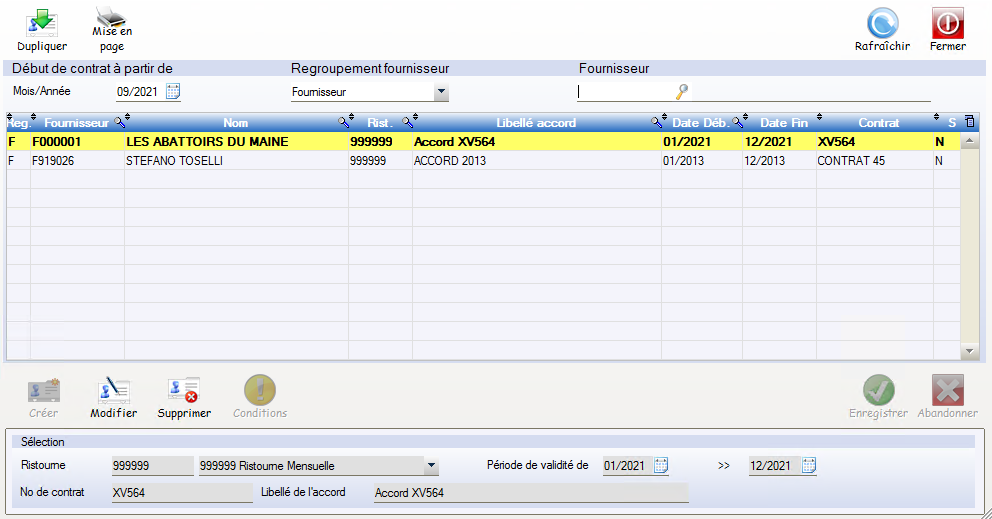Viewport: 992px width, 519px height.
Task: Click the Supprimer delete icon
Action: (x=184, y=390)
